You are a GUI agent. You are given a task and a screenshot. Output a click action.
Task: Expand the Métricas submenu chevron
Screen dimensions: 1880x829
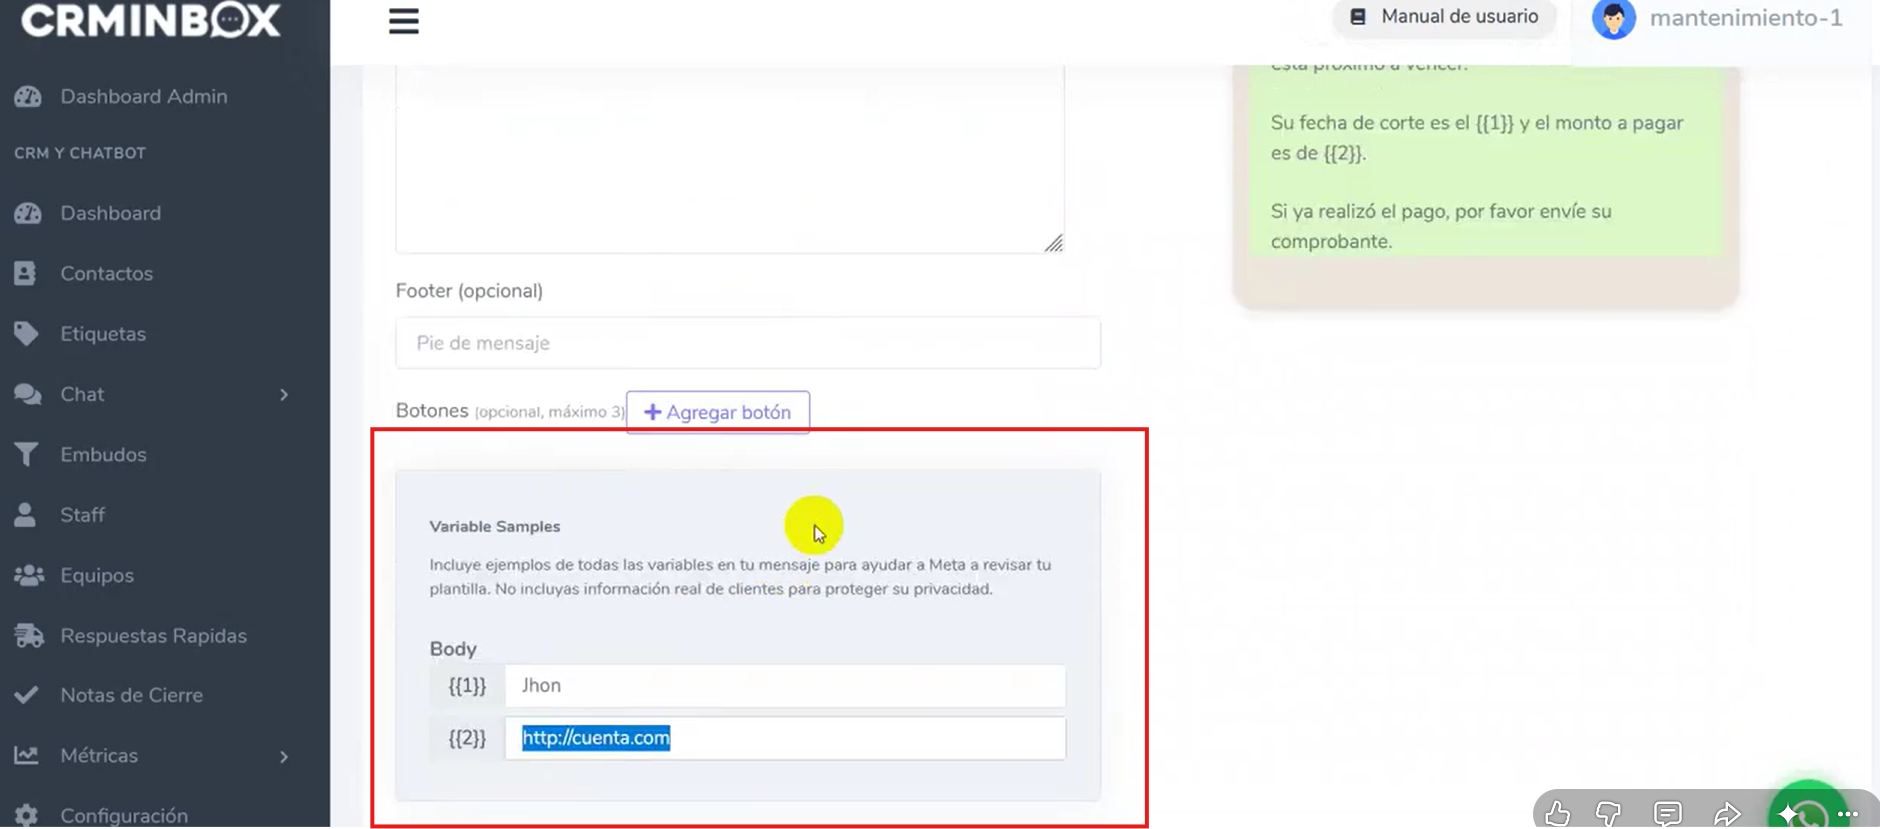284,757
